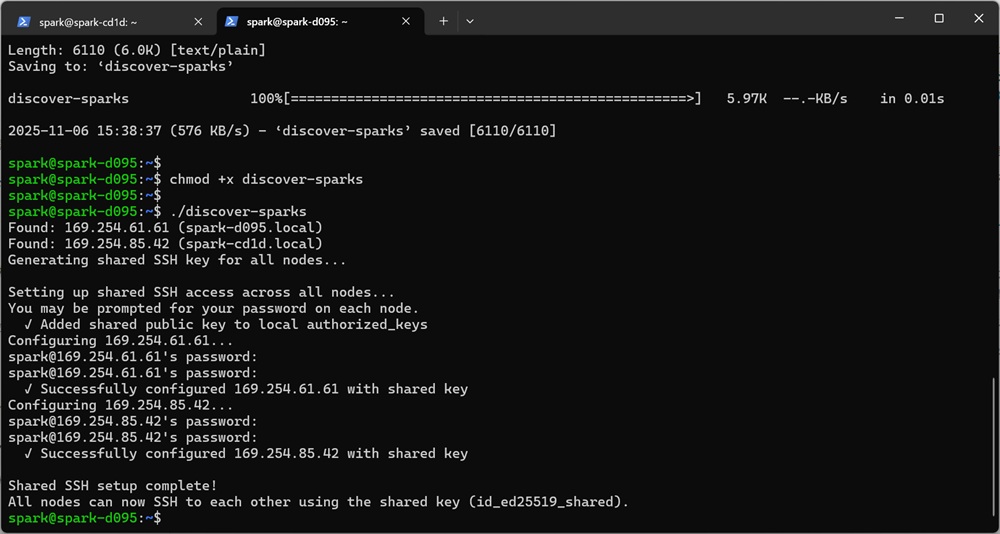Screen dimensions: 1000x534
Task: Expand the new tab profile dropdown
Action: pyautogui.click(x=470, y=21)
